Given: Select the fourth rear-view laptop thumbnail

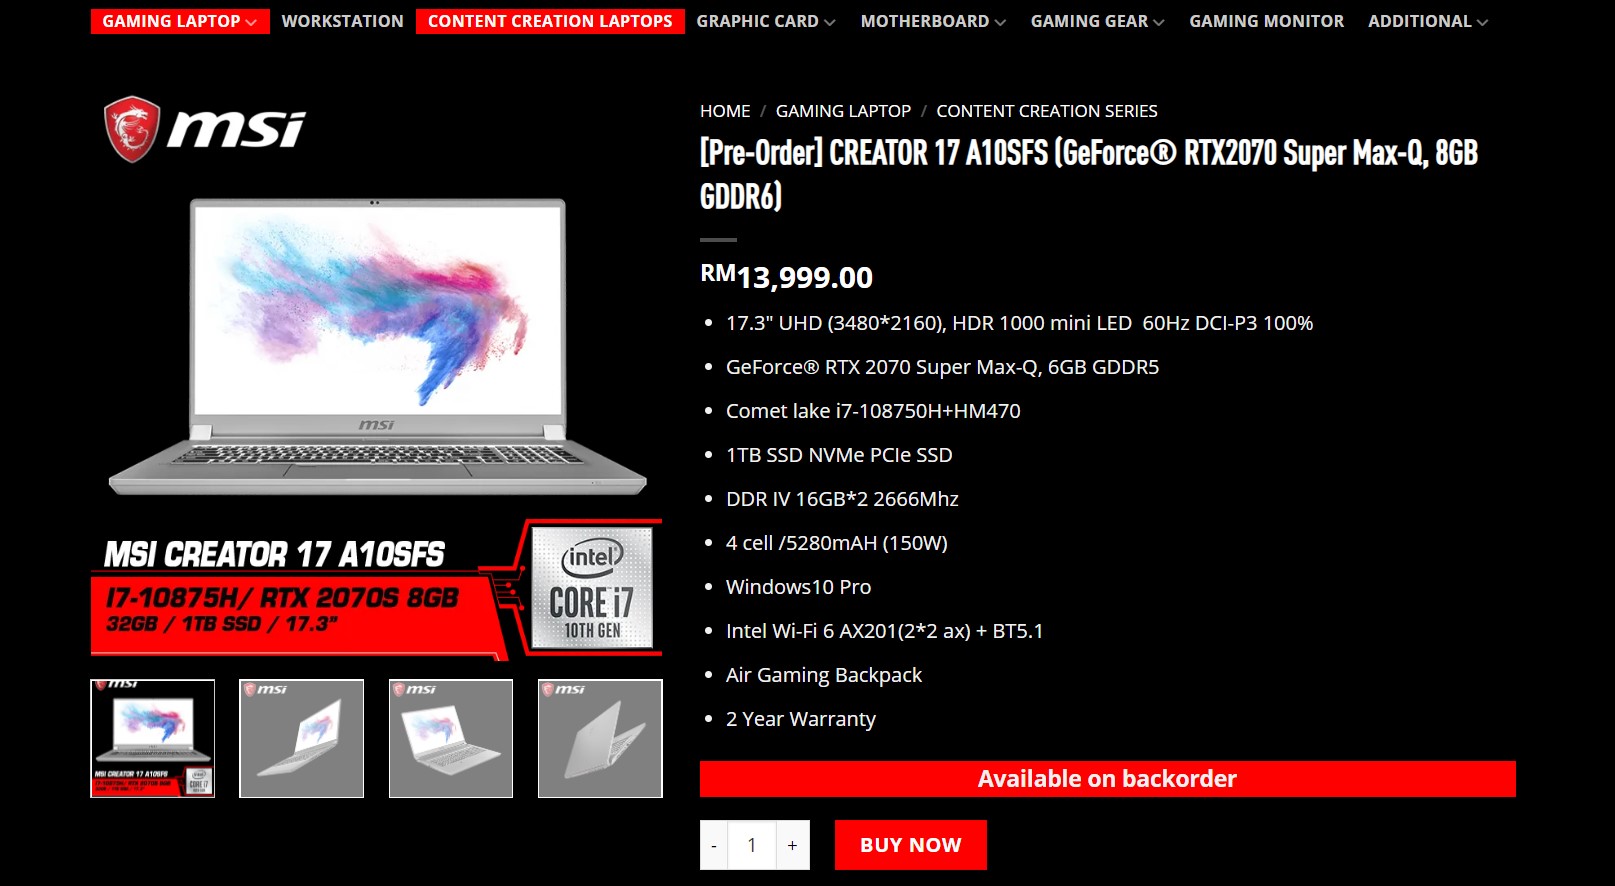Looking at the screenshot, I should (x=600, y=738).
